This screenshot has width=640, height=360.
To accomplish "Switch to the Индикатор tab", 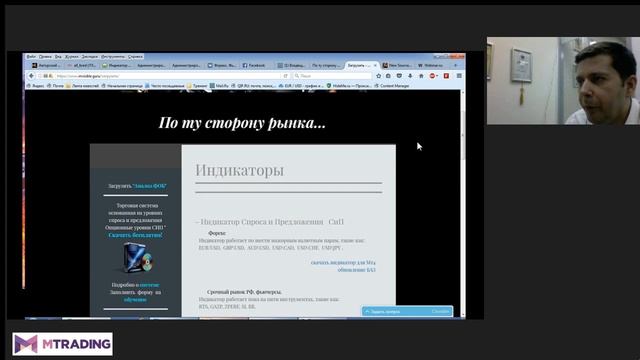I will 116,65.
